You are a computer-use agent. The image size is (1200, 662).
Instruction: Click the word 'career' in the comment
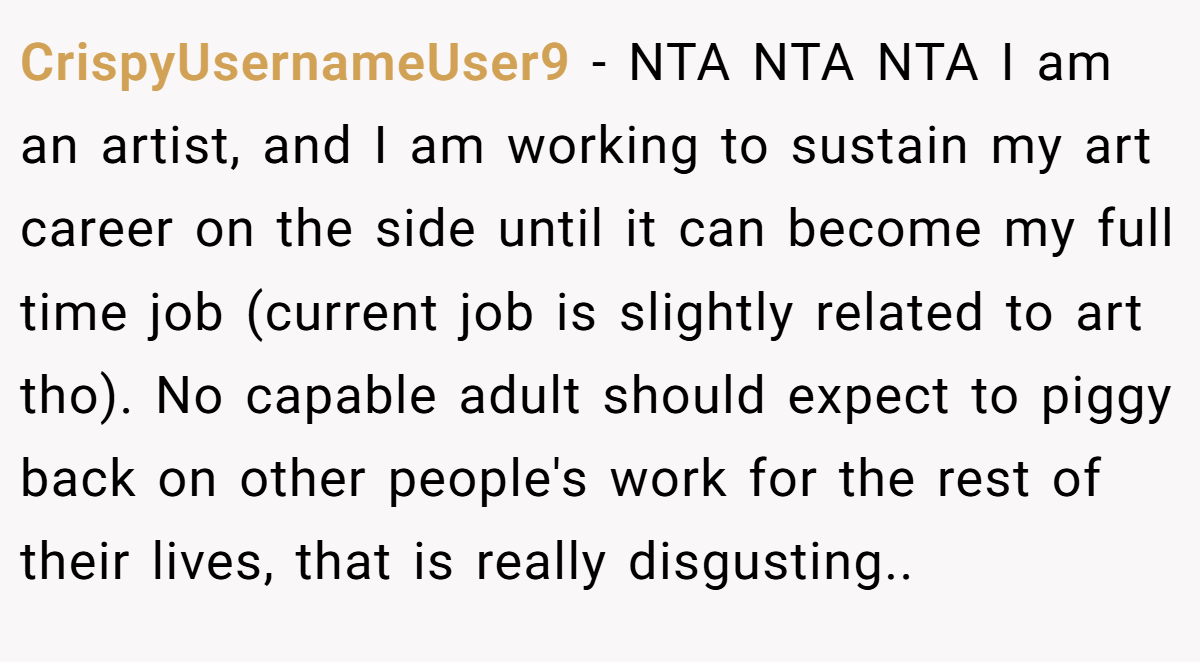[x=98, y=231]
